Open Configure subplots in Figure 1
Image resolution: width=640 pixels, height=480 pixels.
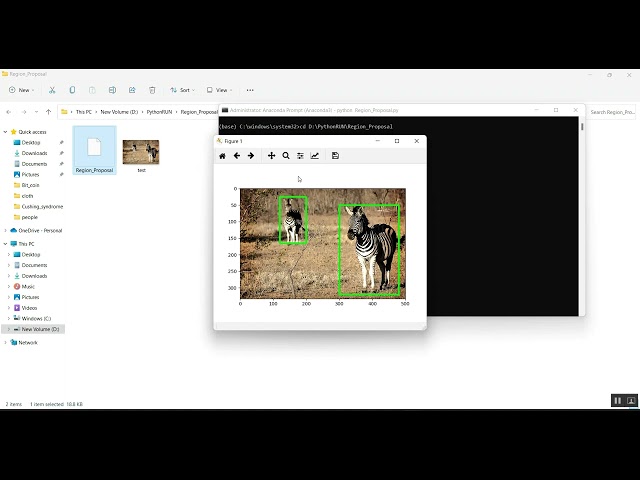300,156
